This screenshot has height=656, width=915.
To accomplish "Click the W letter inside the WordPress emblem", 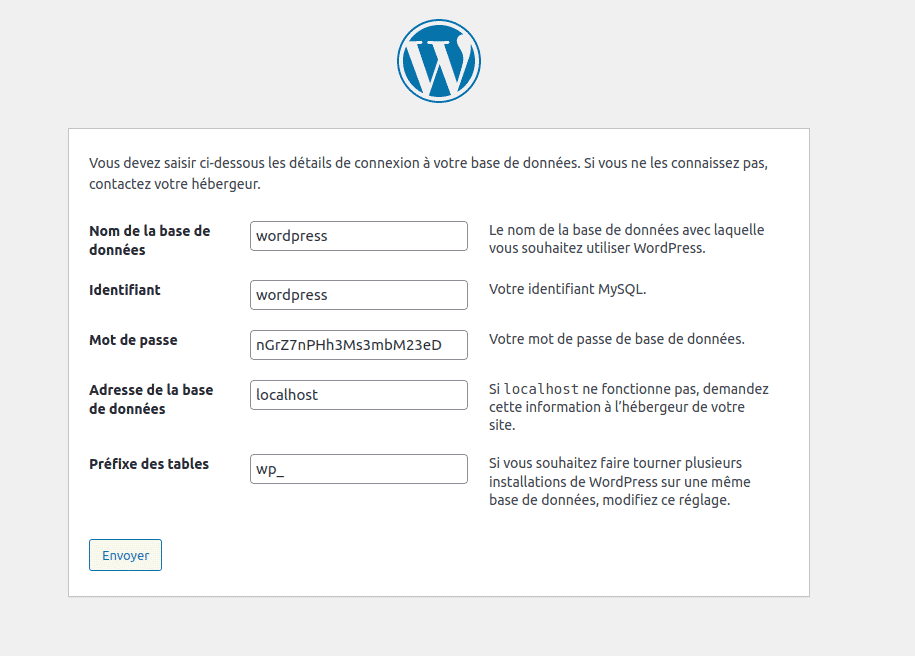I will (439, 60).
